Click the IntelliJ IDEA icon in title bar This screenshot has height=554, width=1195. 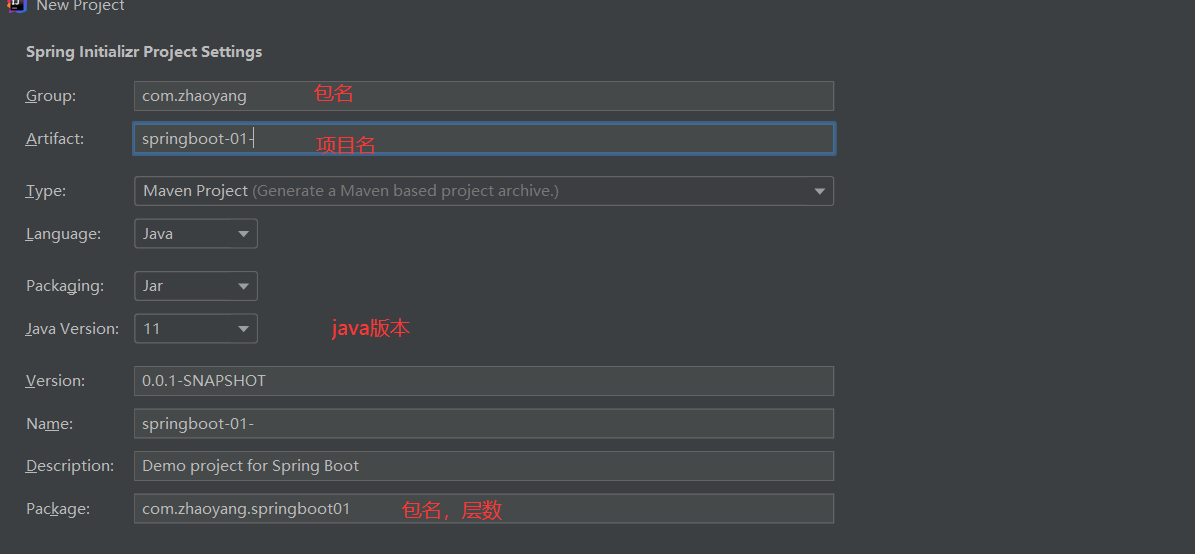pyautogui.click(x=16, y=5)
